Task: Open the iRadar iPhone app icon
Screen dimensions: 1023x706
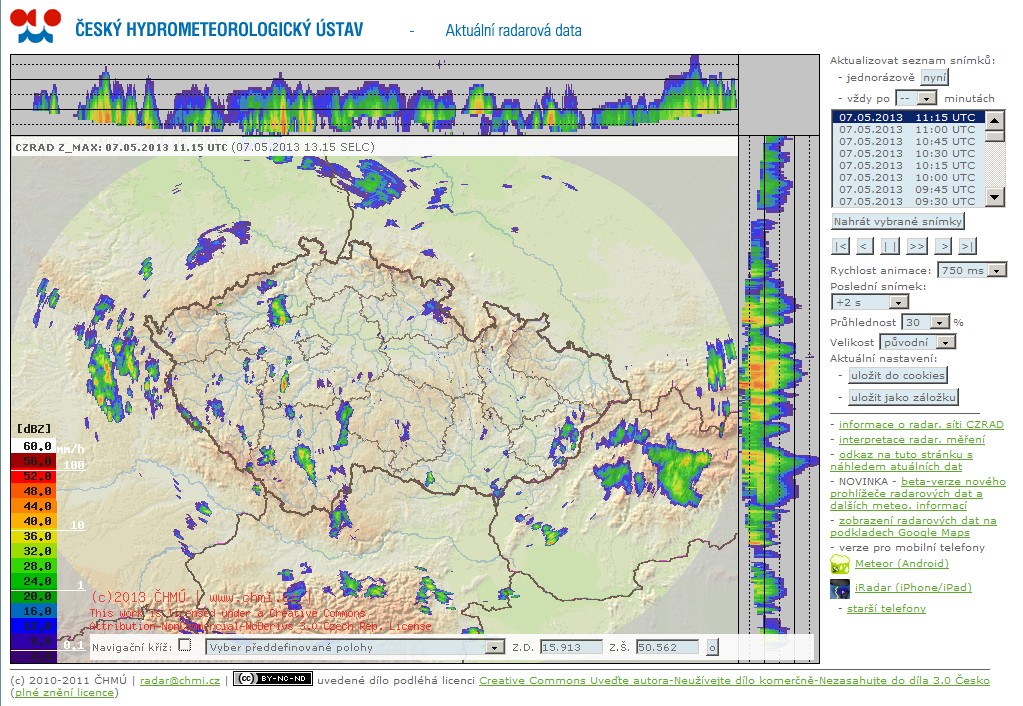Action: click(x=840, y=588)
